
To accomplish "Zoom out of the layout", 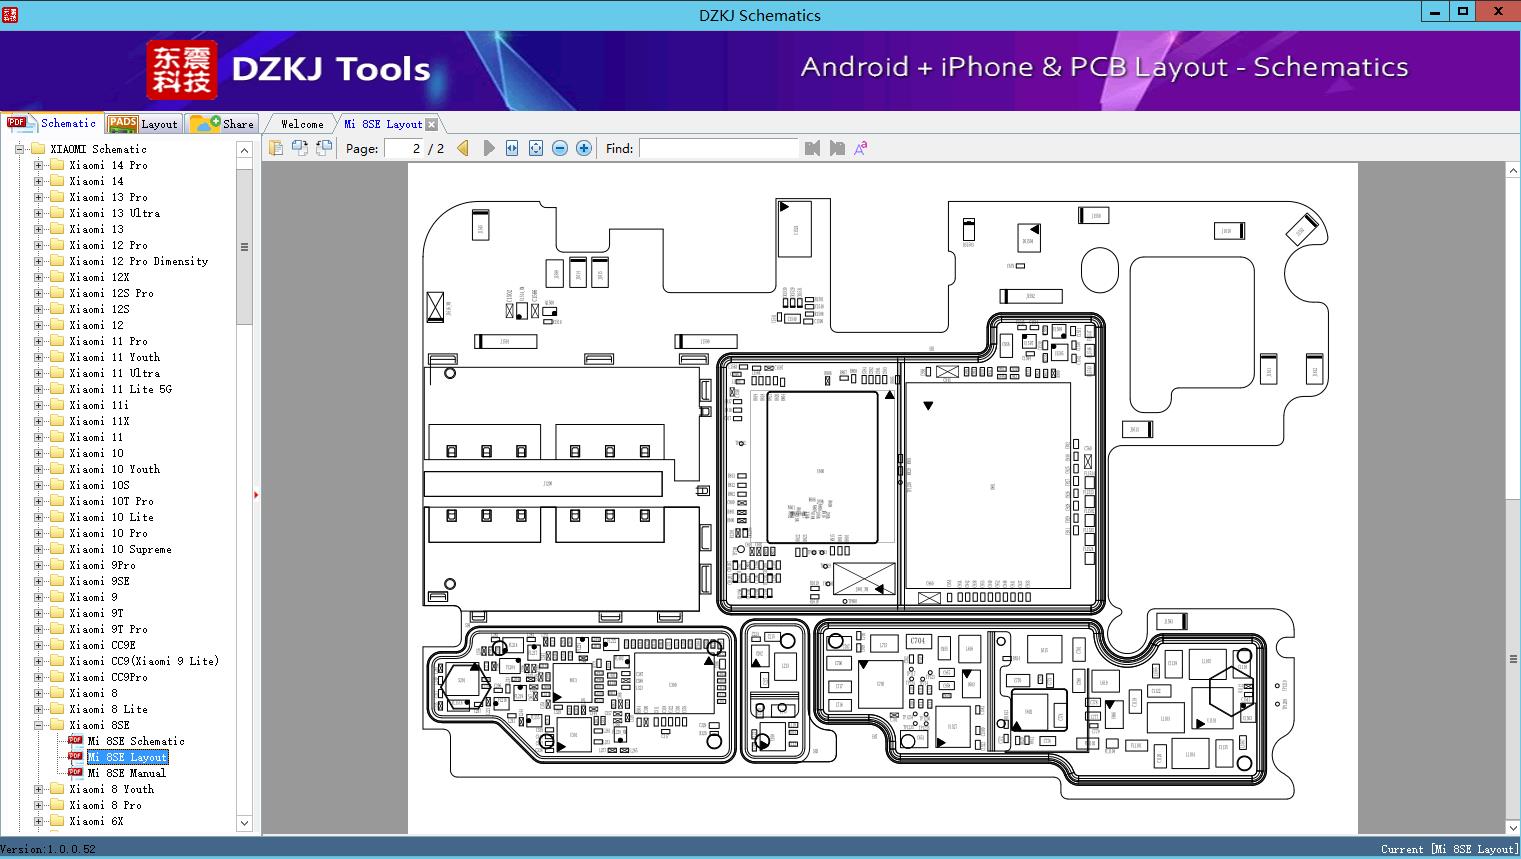I will coord(560,148).
